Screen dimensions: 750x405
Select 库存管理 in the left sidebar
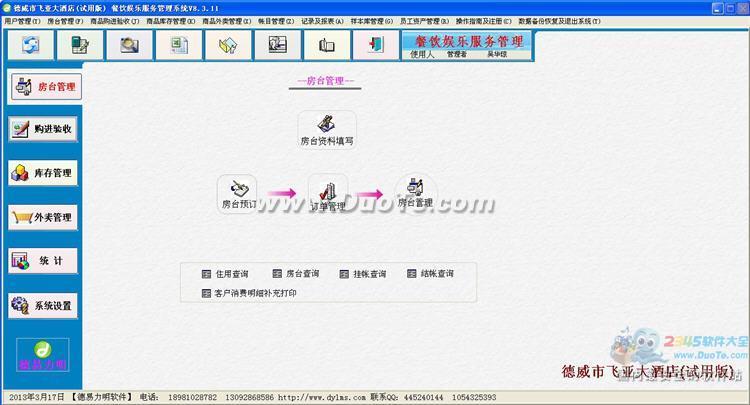(44, 173)
